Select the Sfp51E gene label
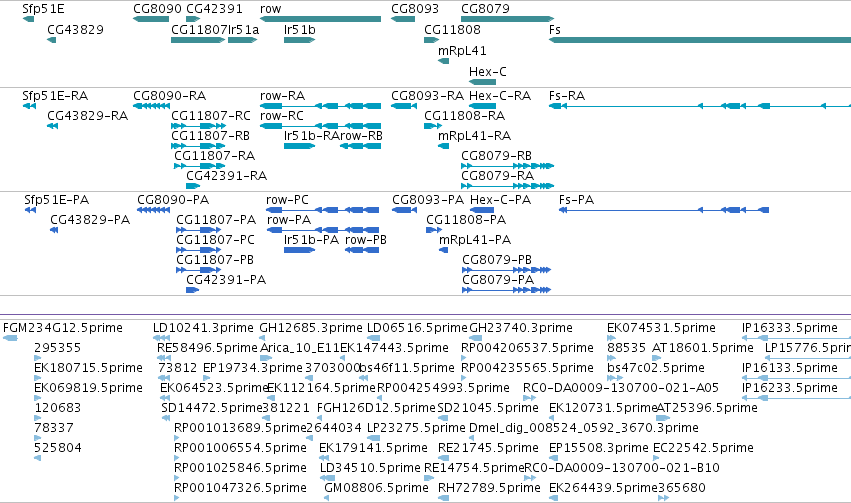 tap(43, 9)
